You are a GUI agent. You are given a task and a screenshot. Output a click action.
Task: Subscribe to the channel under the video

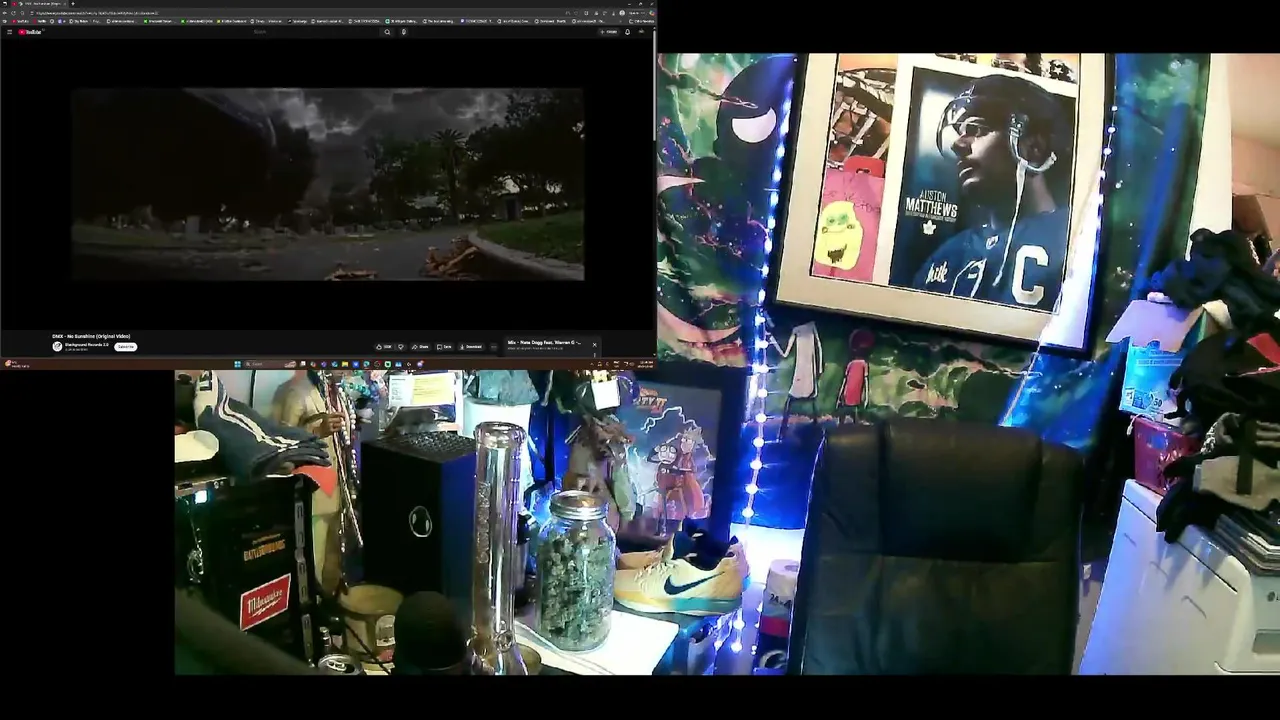click(x=125, y=347)
